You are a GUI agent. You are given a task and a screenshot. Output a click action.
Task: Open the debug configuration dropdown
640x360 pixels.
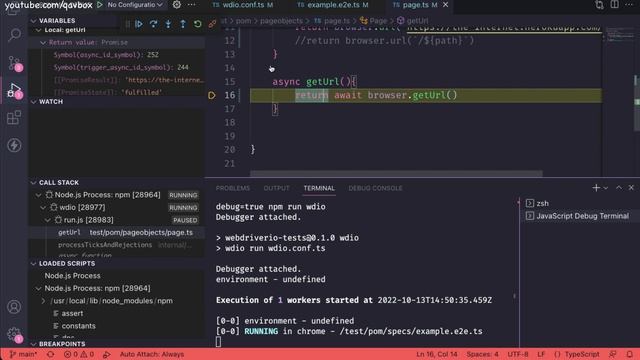[135, 5]
